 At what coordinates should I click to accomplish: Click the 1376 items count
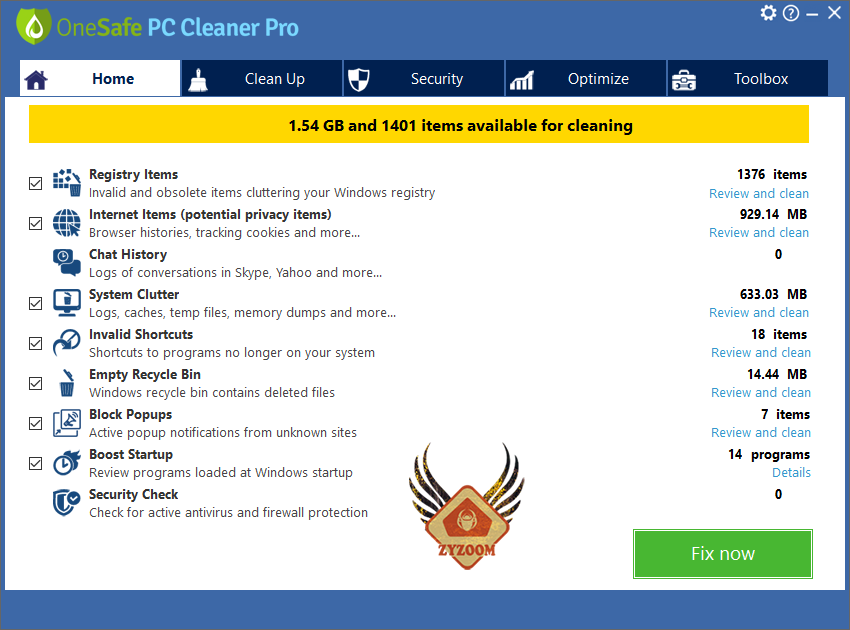point(772,175)
